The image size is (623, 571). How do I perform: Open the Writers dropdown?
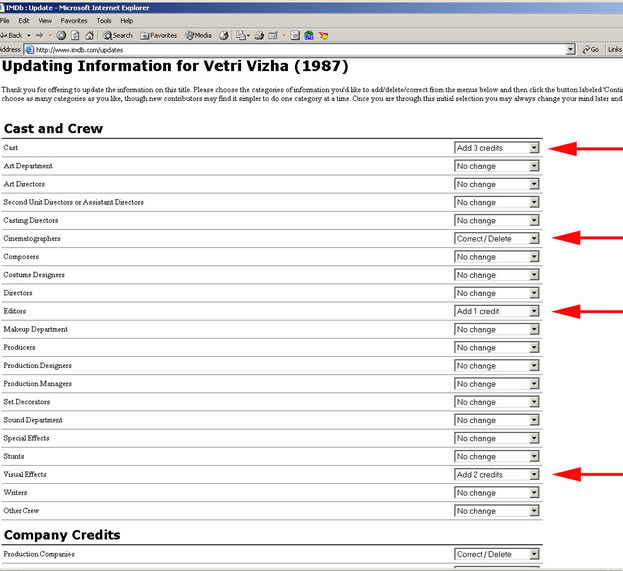pyautogui.click(x=497, y=493)
